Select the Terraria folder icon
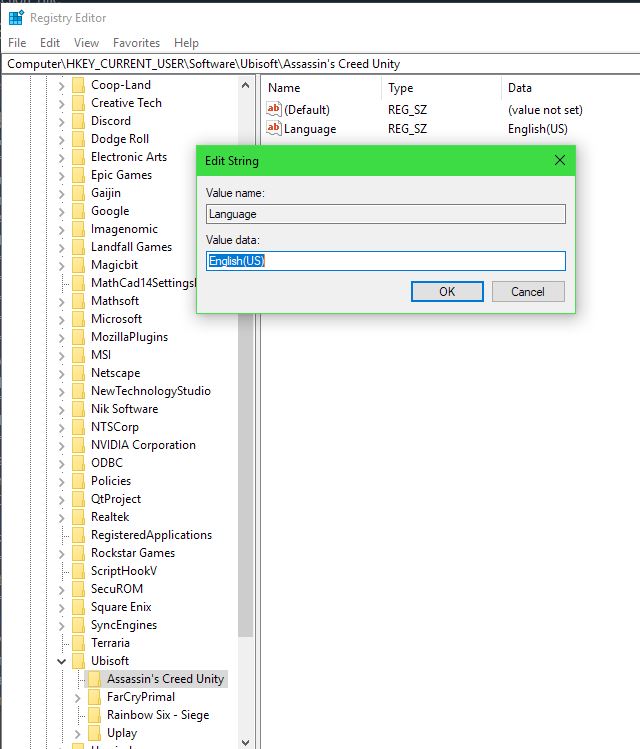Screen dimensions: 640x749 point(78,643)
